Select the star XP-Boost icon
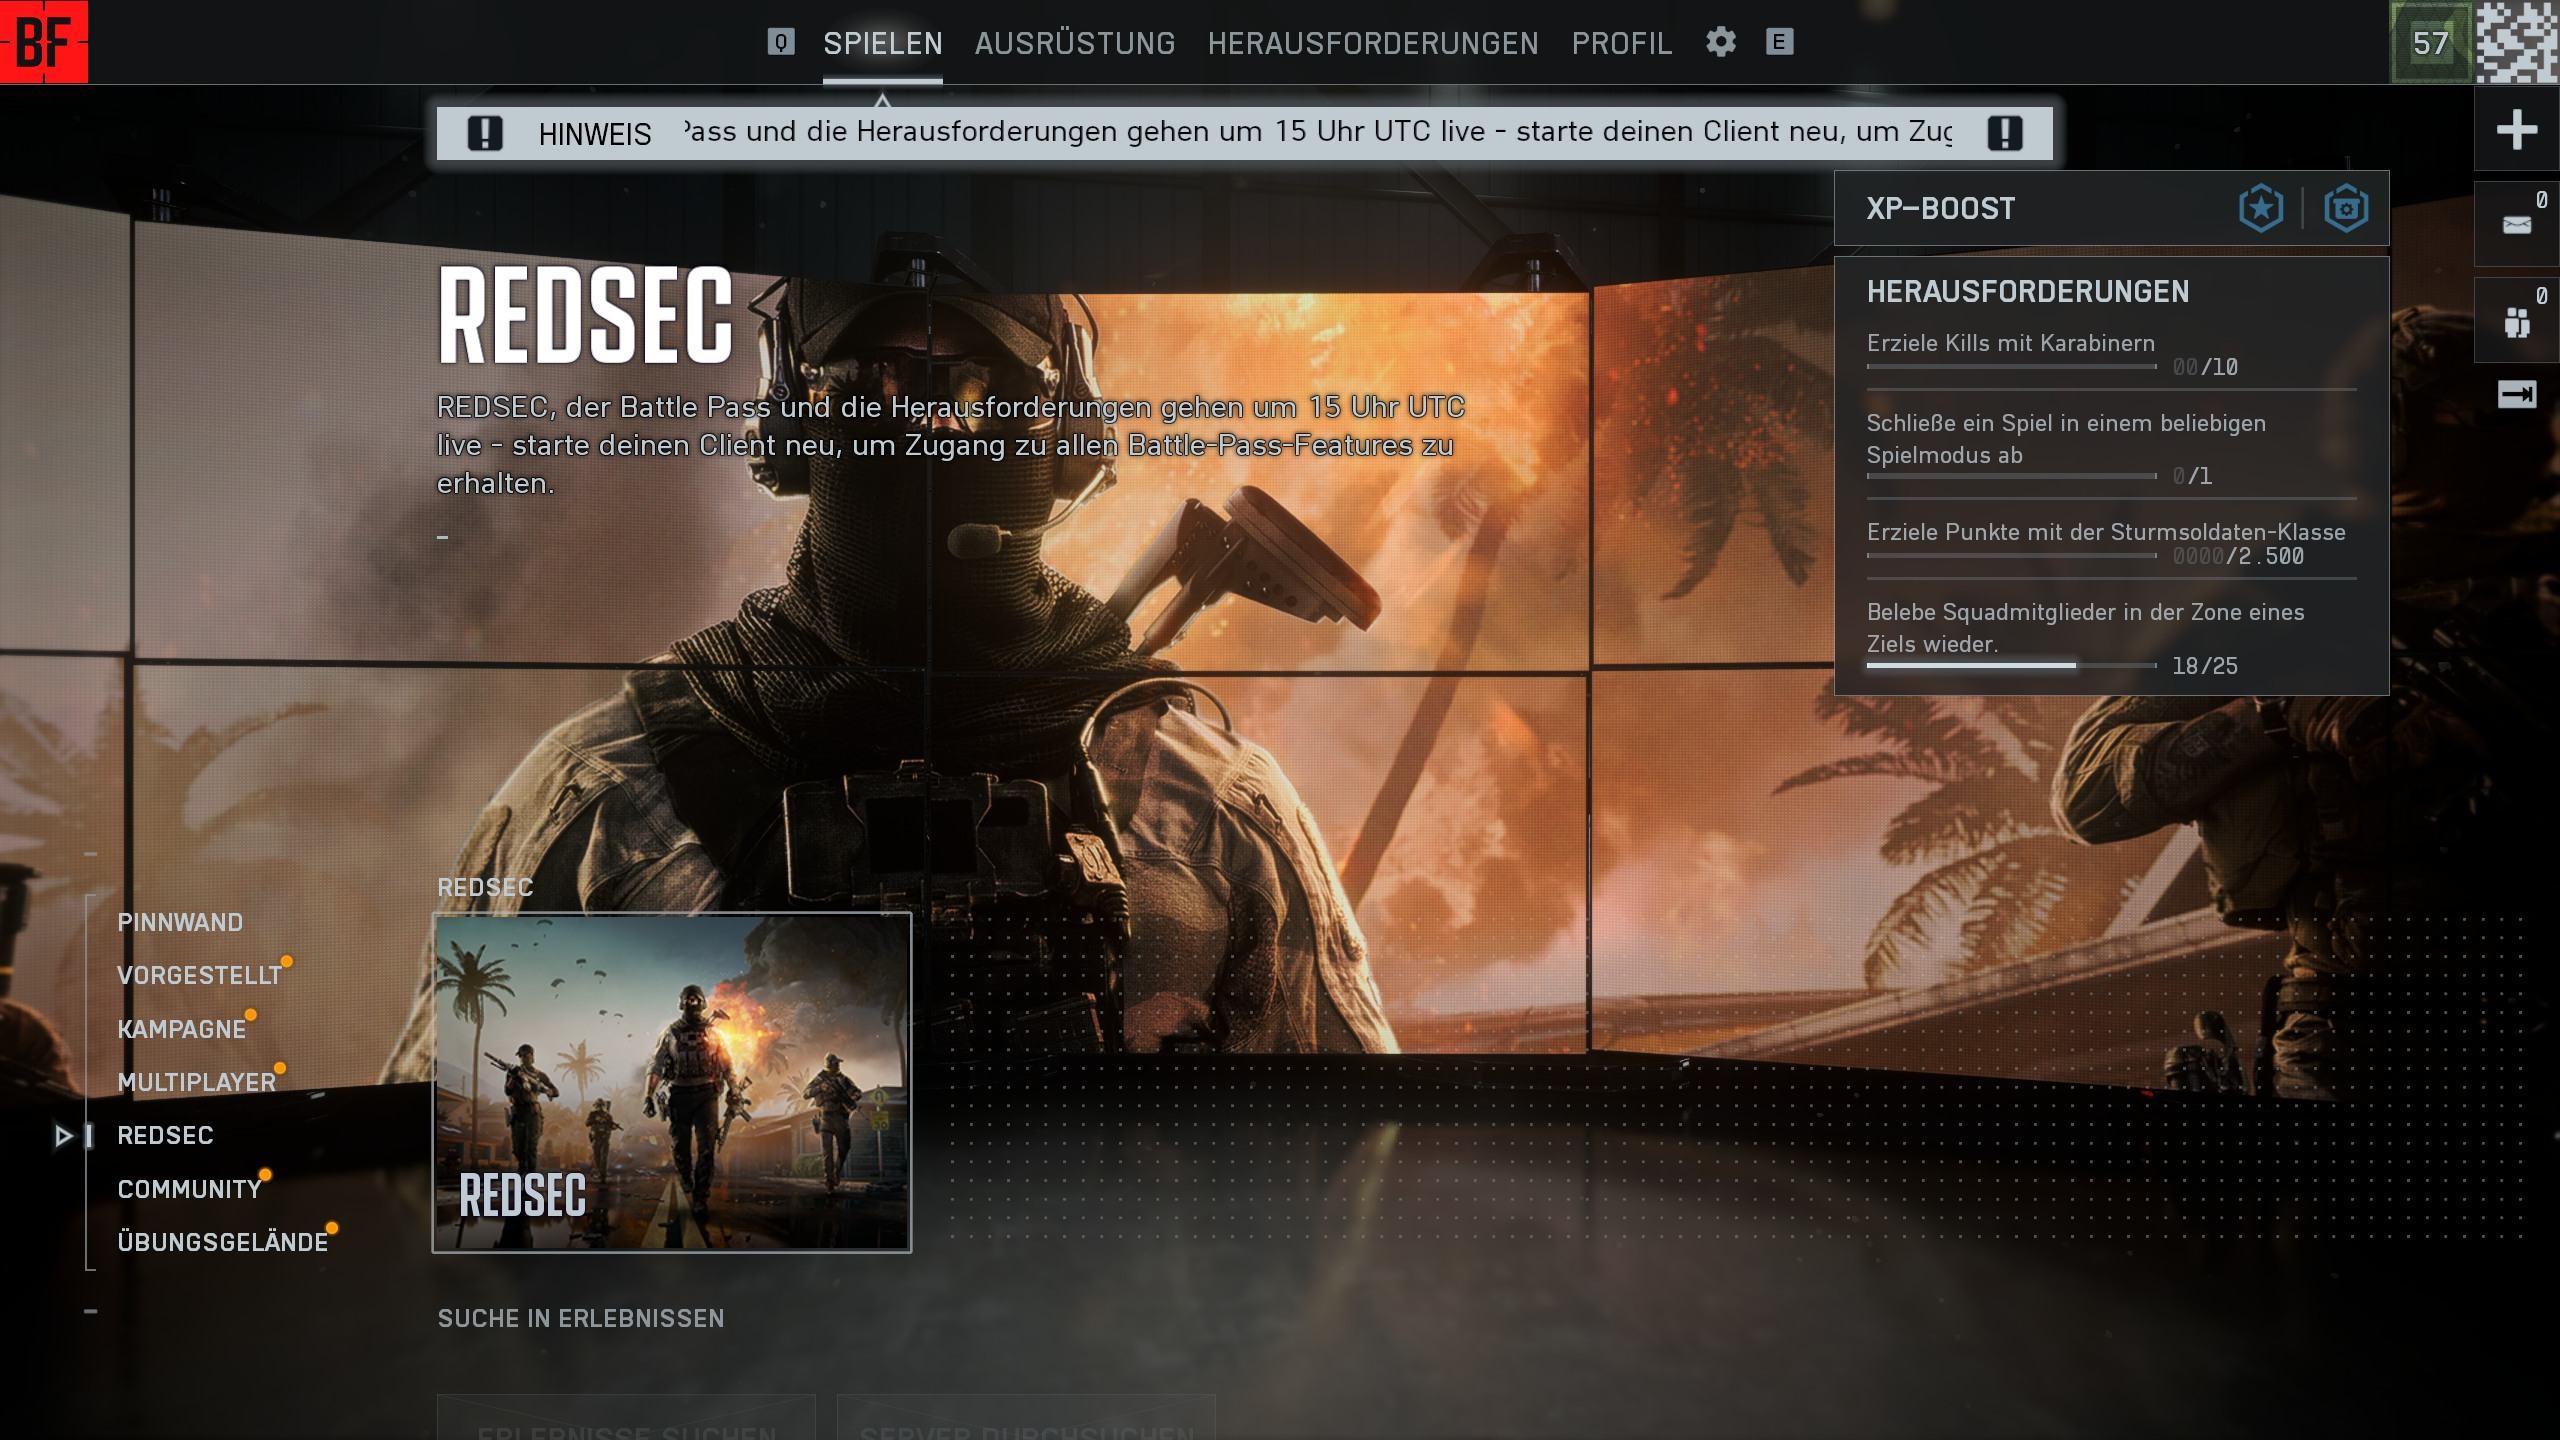Image resolution: width=2560 pixels, height=1440 pixels. [2260, 209]
